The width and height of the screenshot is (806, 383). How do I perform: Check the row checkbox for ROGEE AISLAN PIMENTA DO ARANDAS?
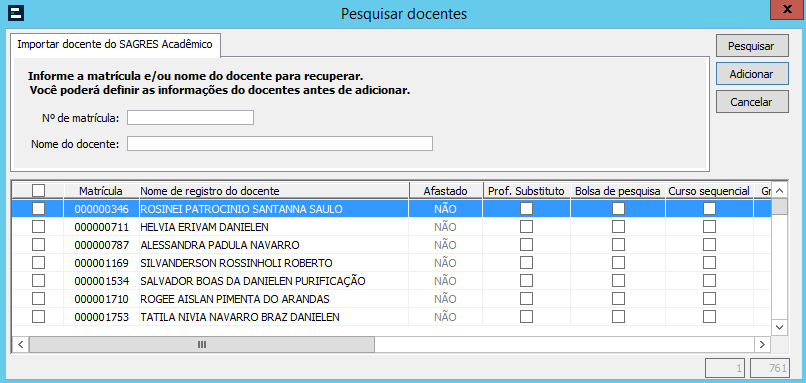tap(39, 299)
